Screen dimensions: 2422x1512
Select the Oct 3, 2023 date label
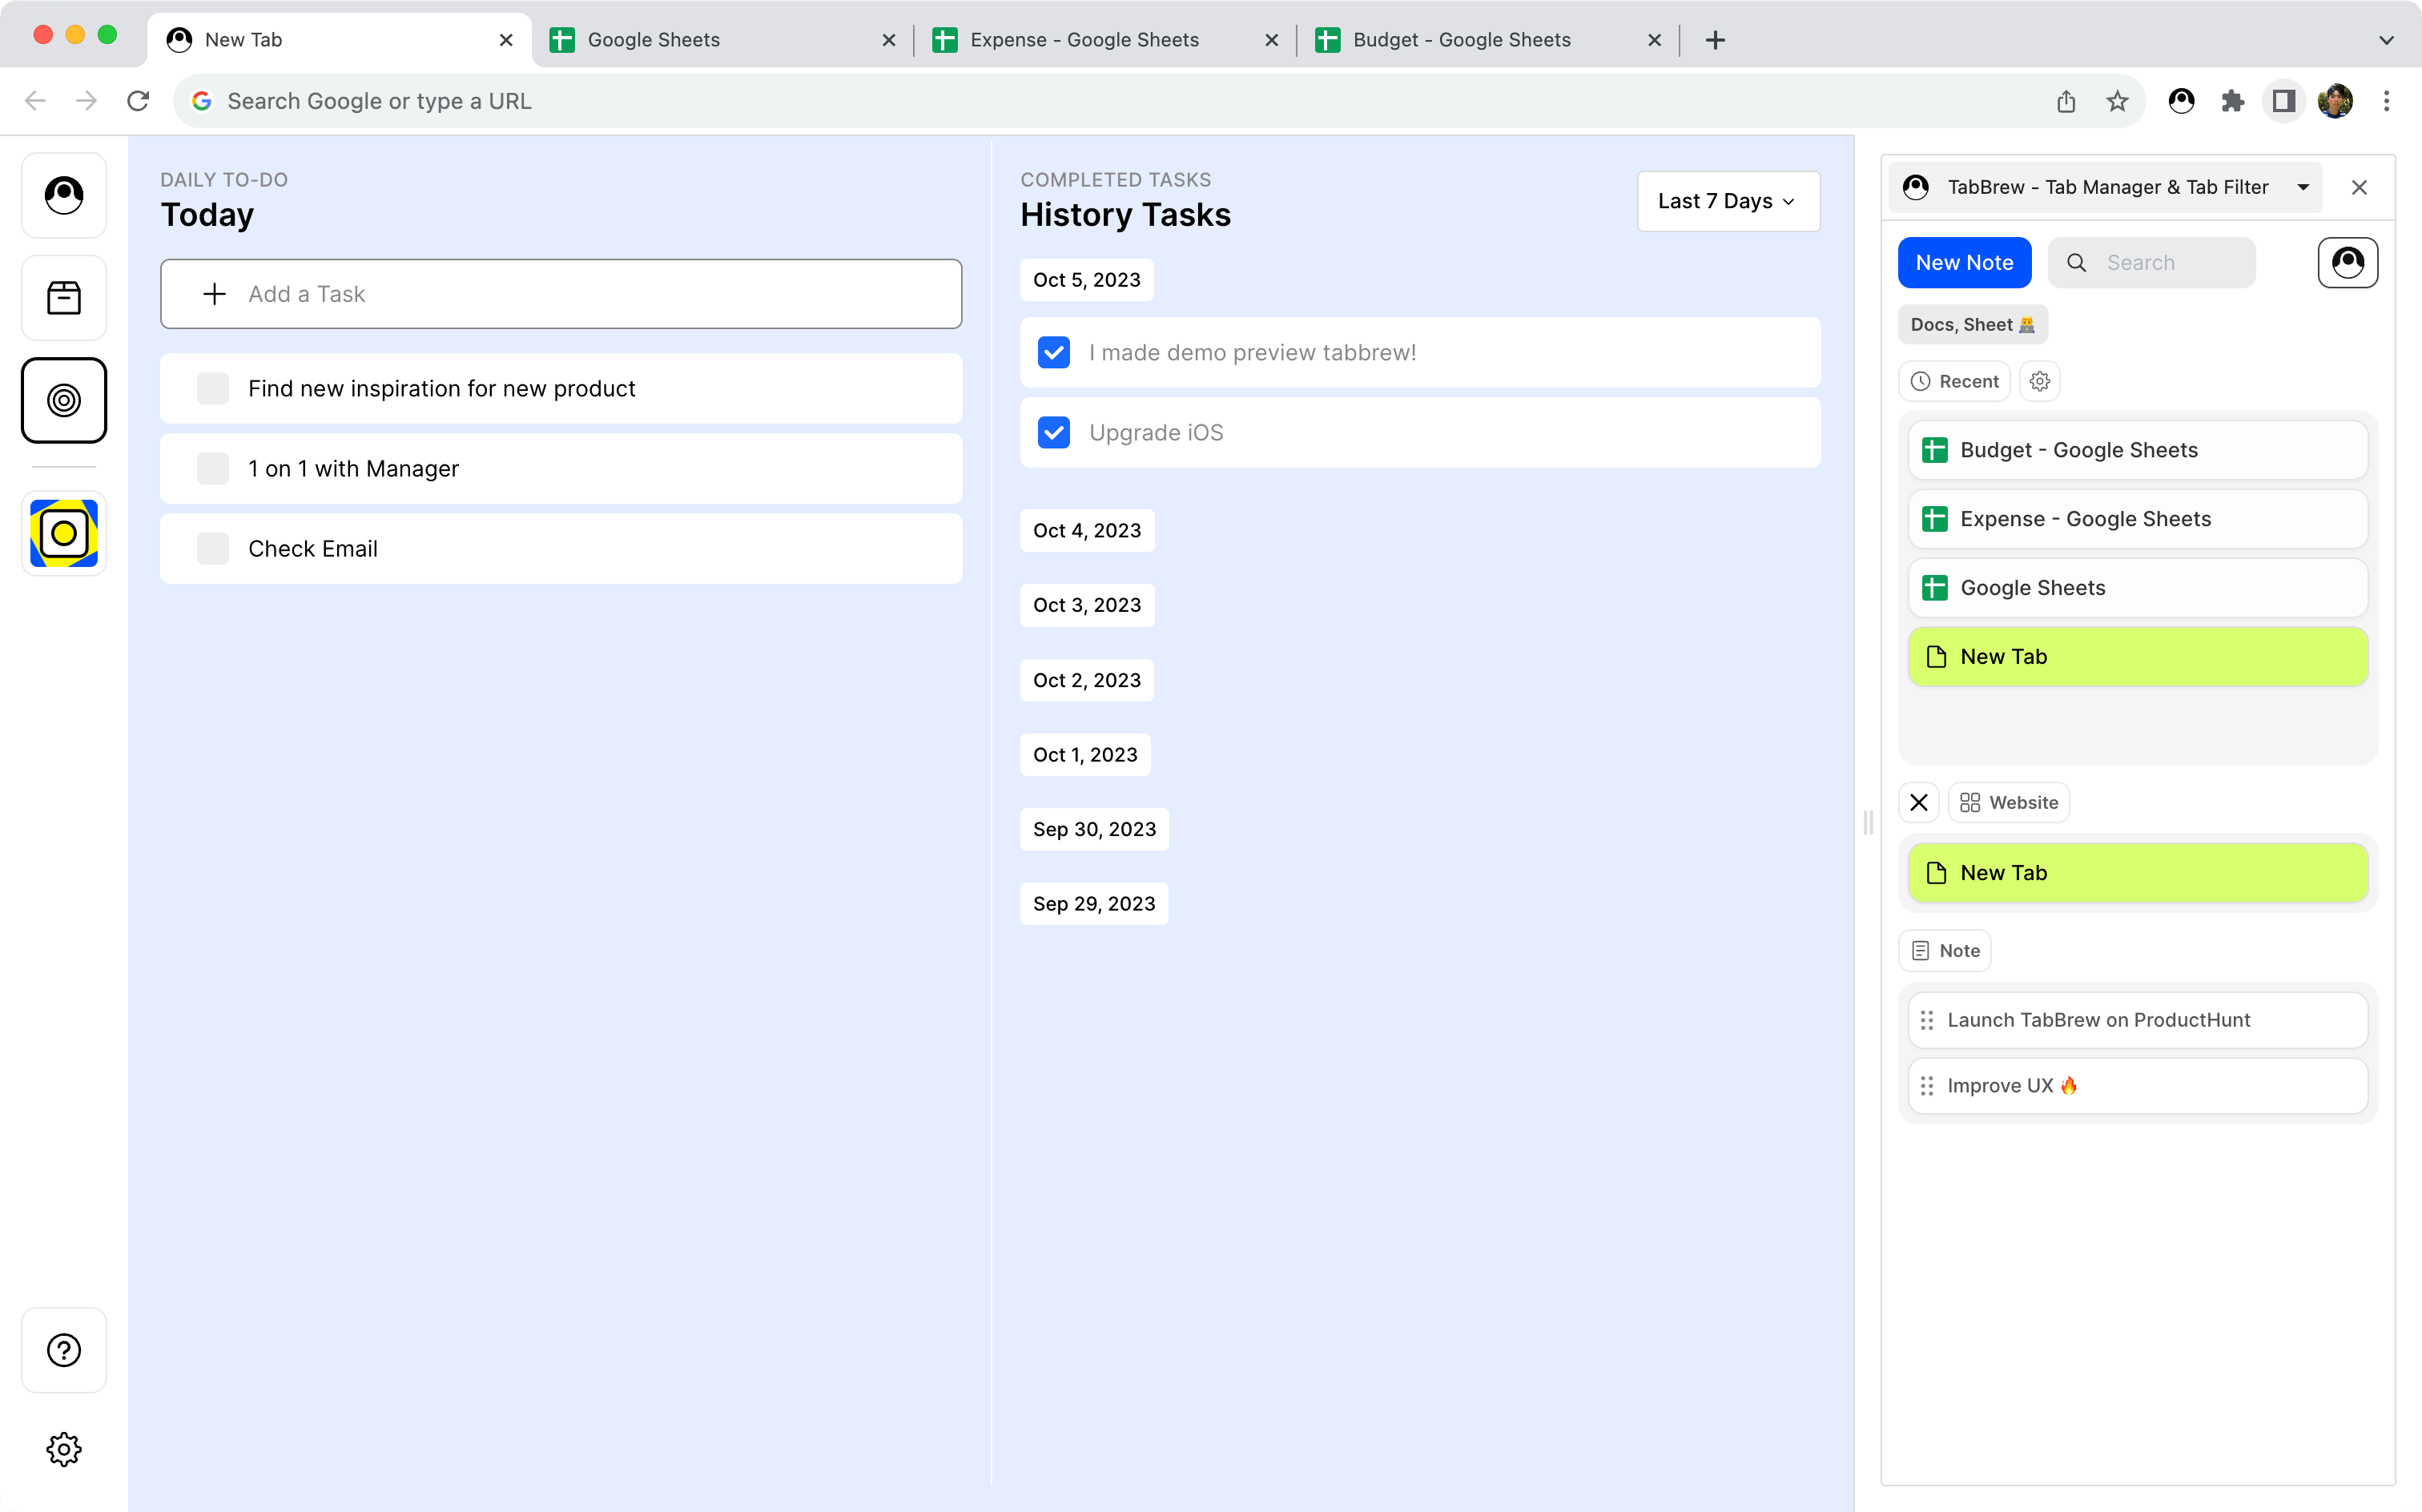pos(1087,605)
